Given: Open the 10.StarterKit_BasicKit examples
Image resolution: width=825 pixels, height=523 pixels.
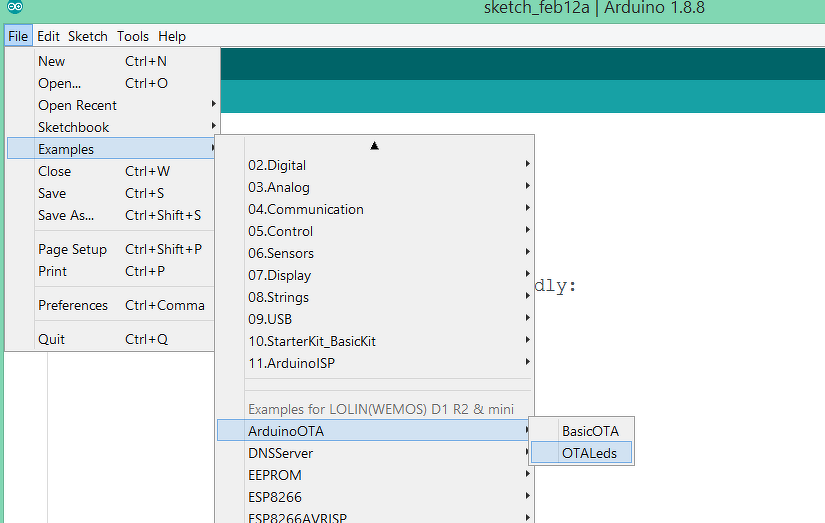Looking at the screenshot, I should coord(312,341).
